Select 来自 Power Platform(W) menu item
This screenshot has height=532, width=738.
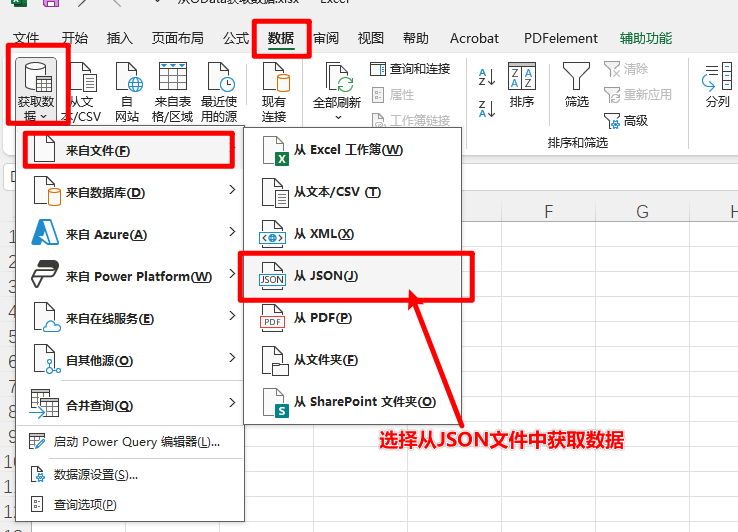click(x=129, y=276)
